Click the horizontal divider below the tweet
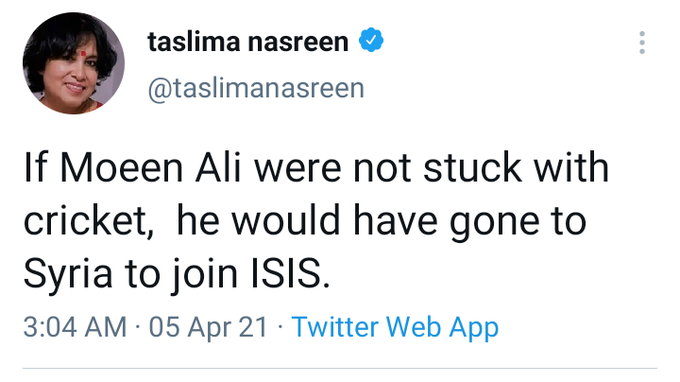680x382 pixels. pyautogui.click(x=340, y=369)
